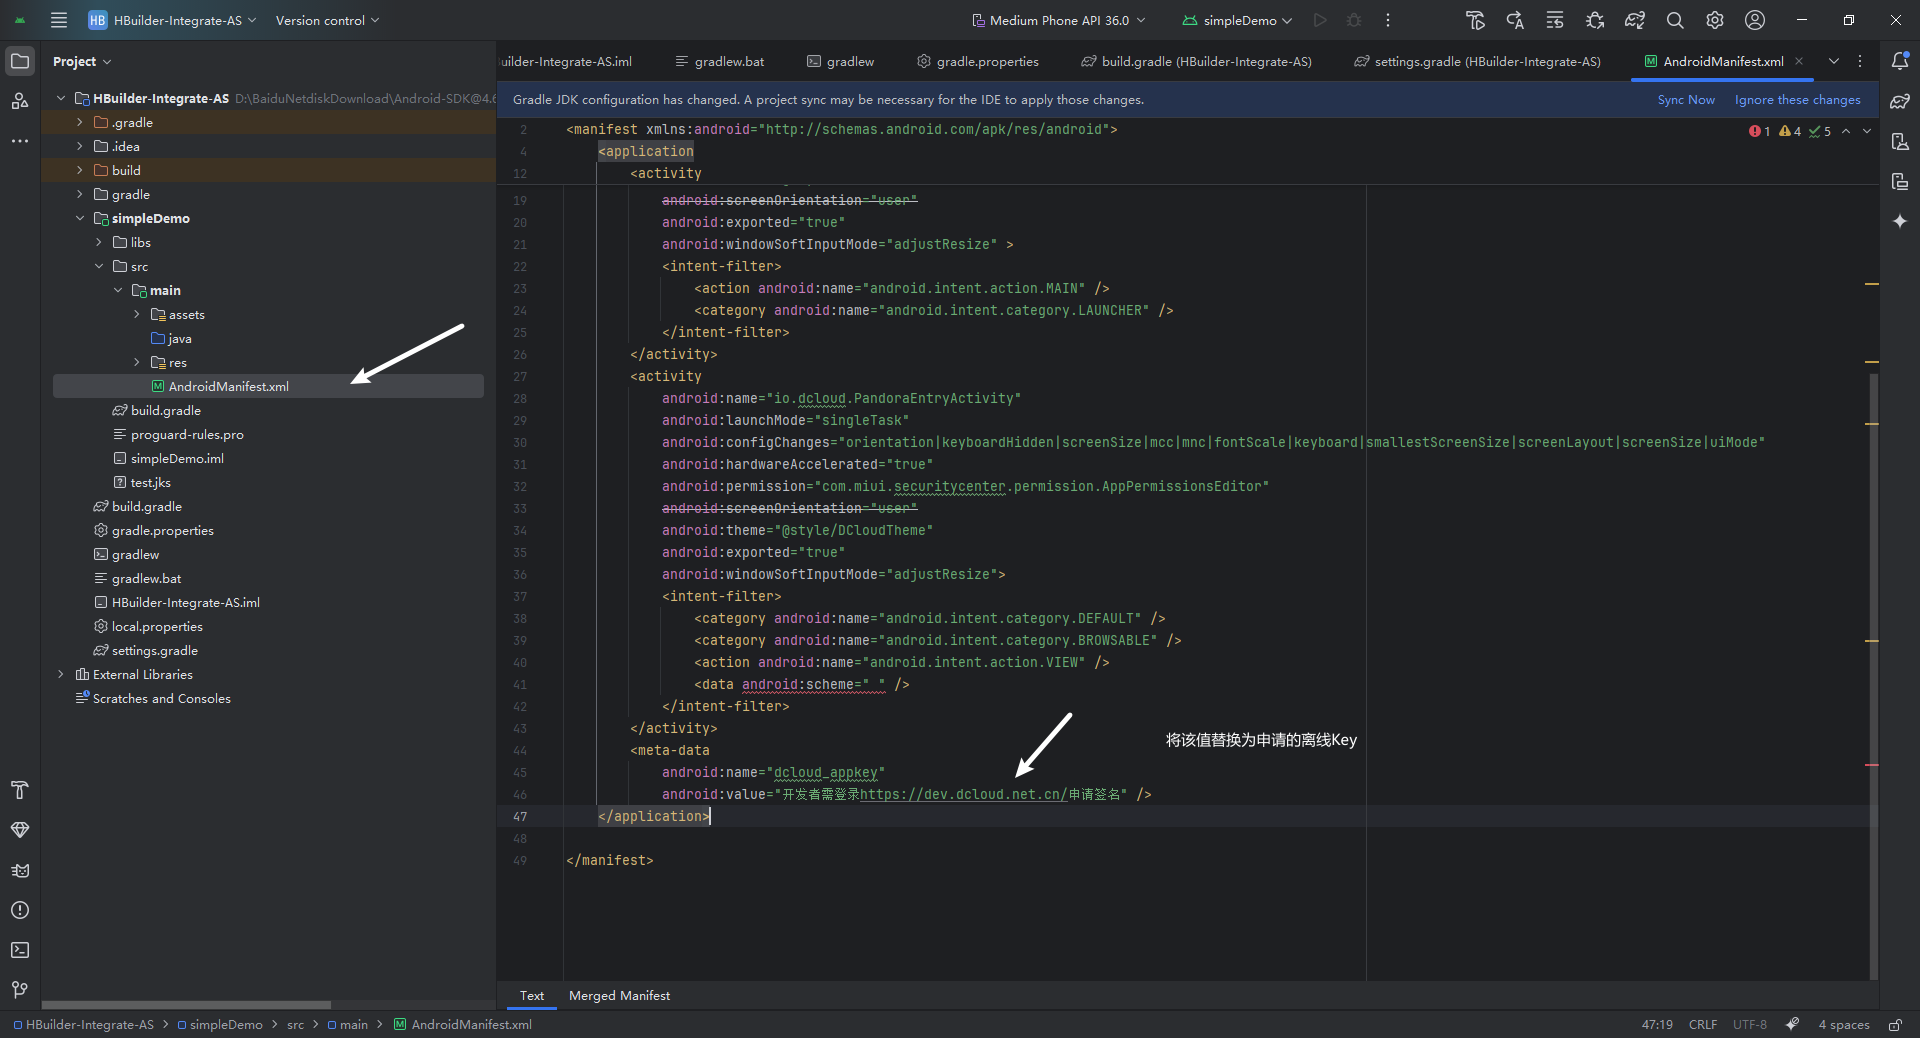The image size is (1920, 1038).
Task: Click the Sync Now link
Action: [x=1685, y=99]
